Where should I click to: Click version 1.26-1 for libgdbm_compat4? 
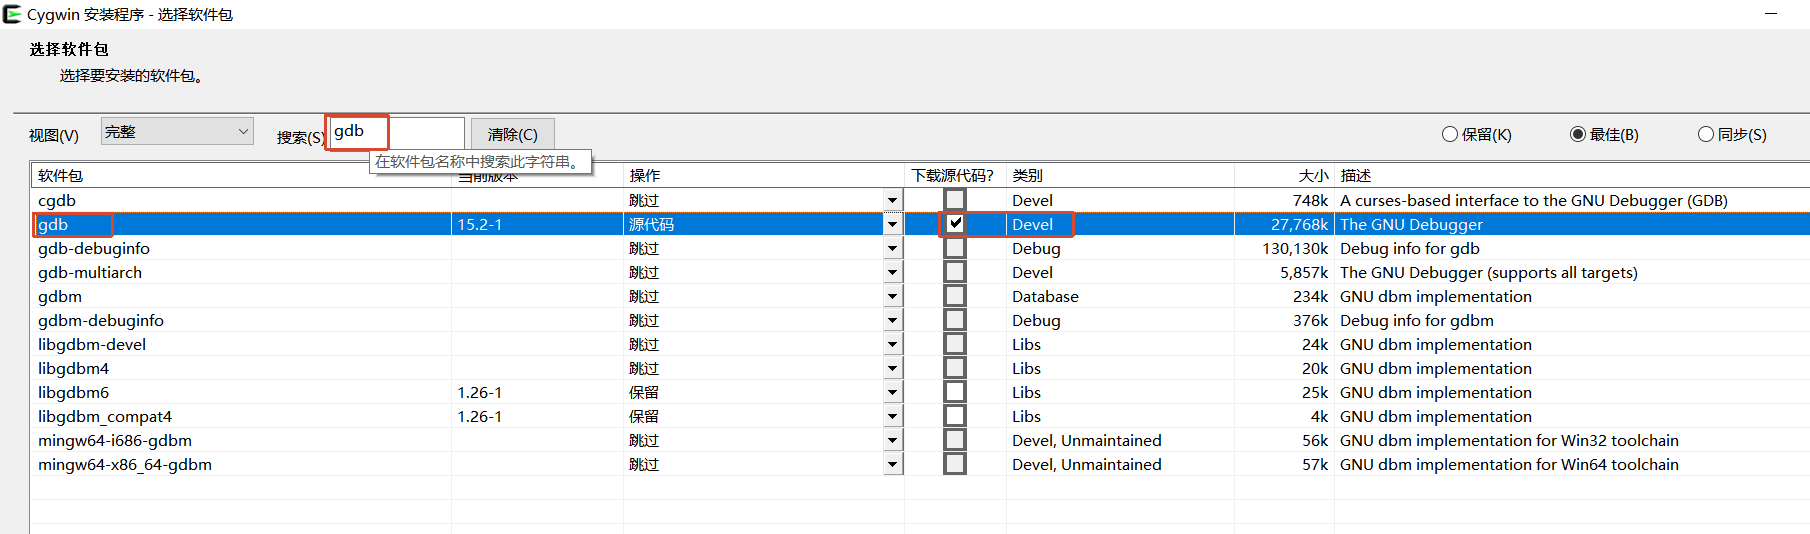[480, 416]
